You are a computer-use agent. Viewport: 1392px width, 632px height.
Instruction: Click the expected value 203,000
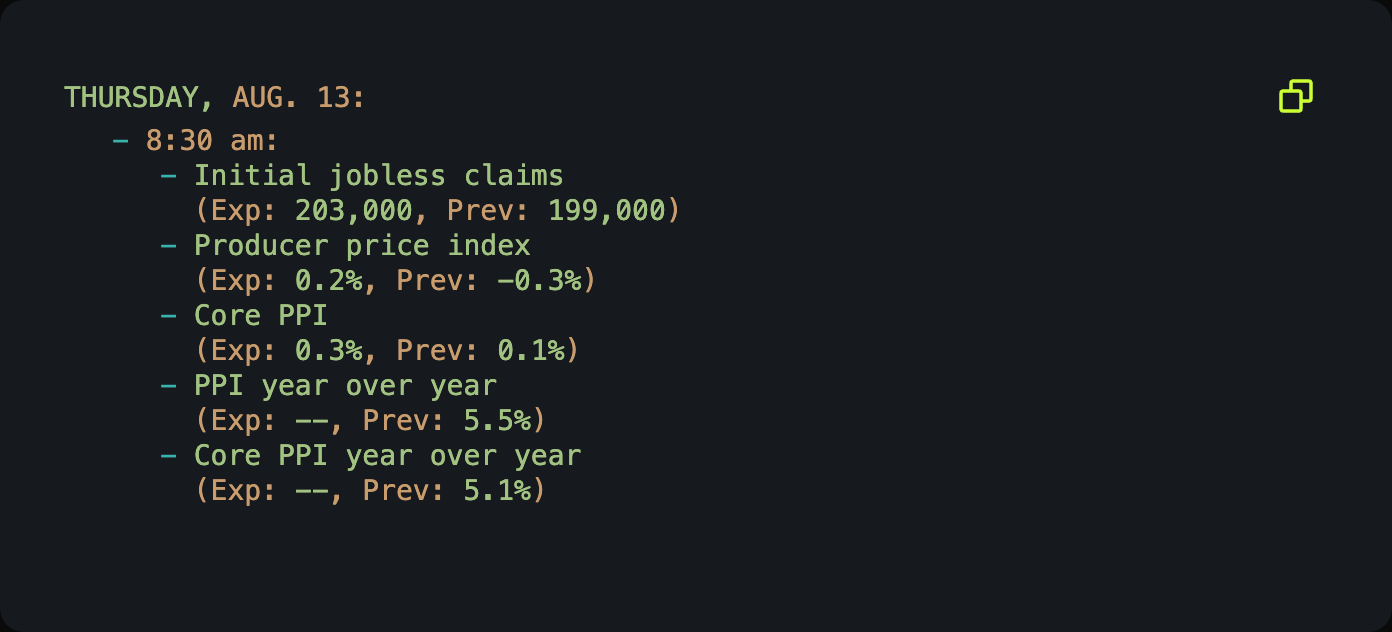[x=354, y=211]
